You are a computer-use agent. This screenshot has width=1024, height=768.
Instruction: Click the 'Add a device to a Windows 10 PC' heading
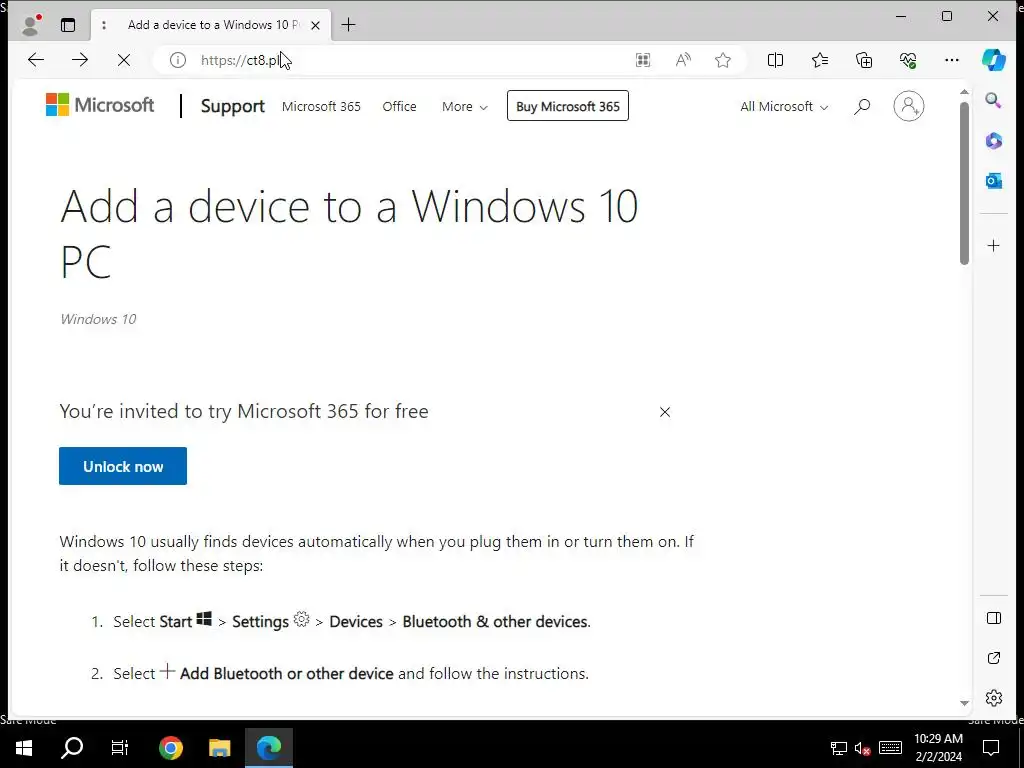[349, 234]
